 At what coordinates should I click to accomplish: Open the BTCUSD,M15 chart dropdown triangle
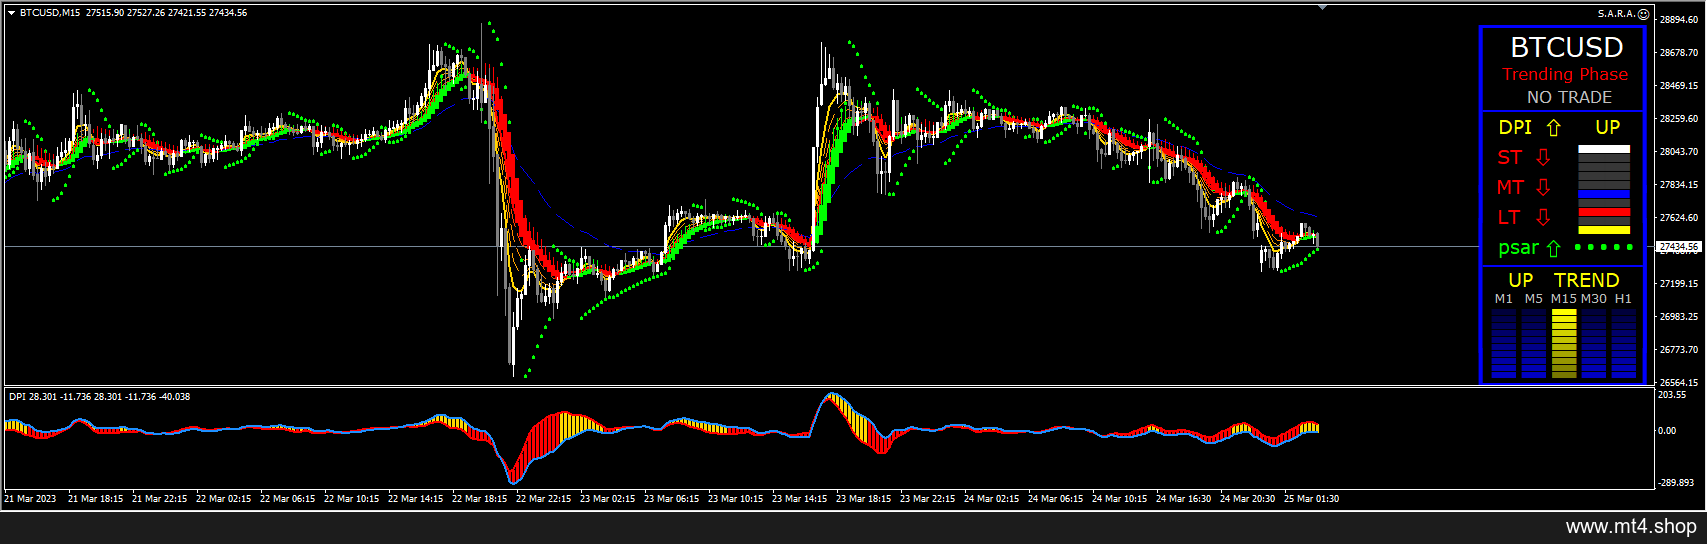click(11, 13)
